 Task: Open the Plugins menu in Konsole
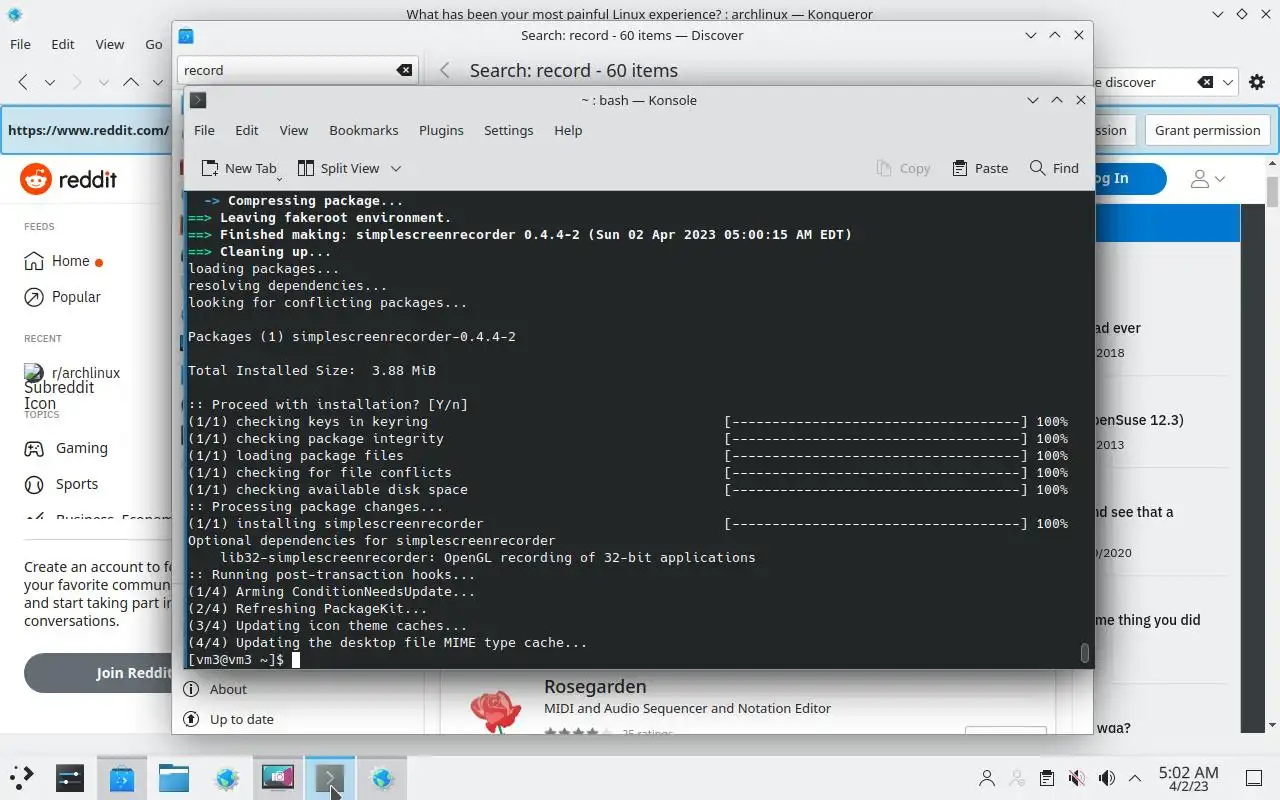pyautogui.click(x=441, y=130)
